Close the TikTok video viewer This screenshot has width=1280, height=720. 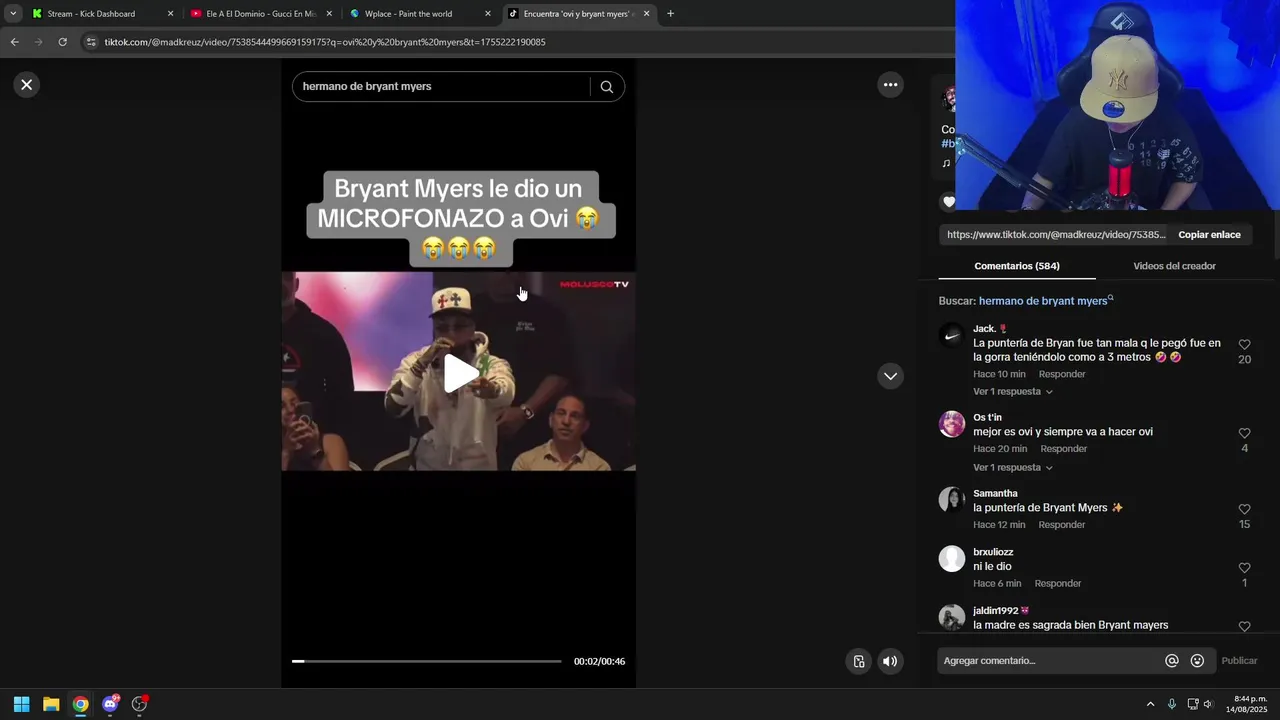click(x=27, y=85)
